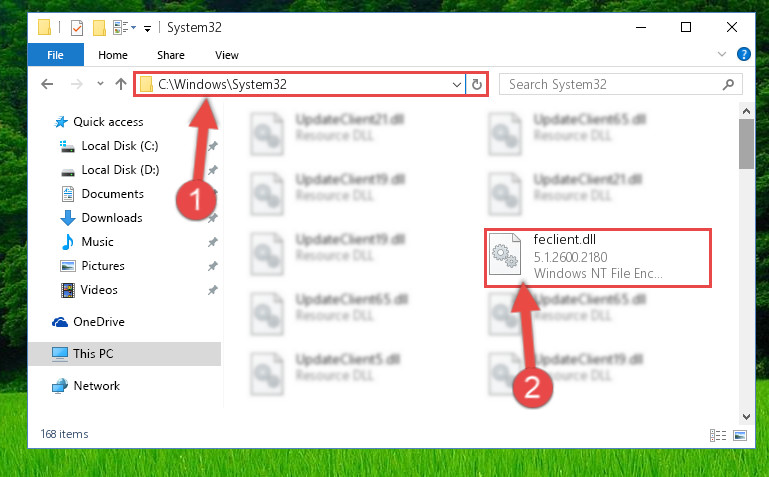Select OneDrive in navigation pane
769x477 pixels.
[99, 322]
